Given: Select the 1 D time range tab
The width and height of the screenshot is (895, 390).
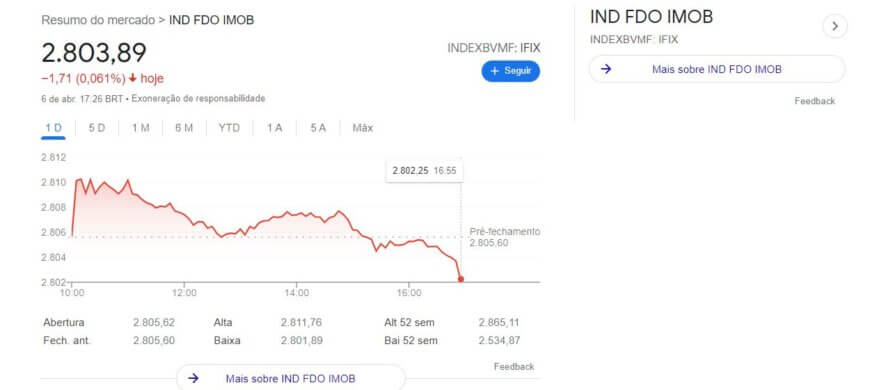Looking at the screenshot, I should [53, 128].
